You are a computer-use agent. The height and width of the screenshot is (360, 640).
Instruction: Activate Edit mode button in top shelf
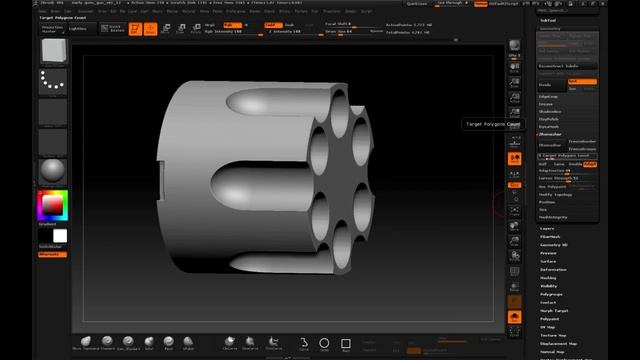pyautogui.click(x=135, y=29)
